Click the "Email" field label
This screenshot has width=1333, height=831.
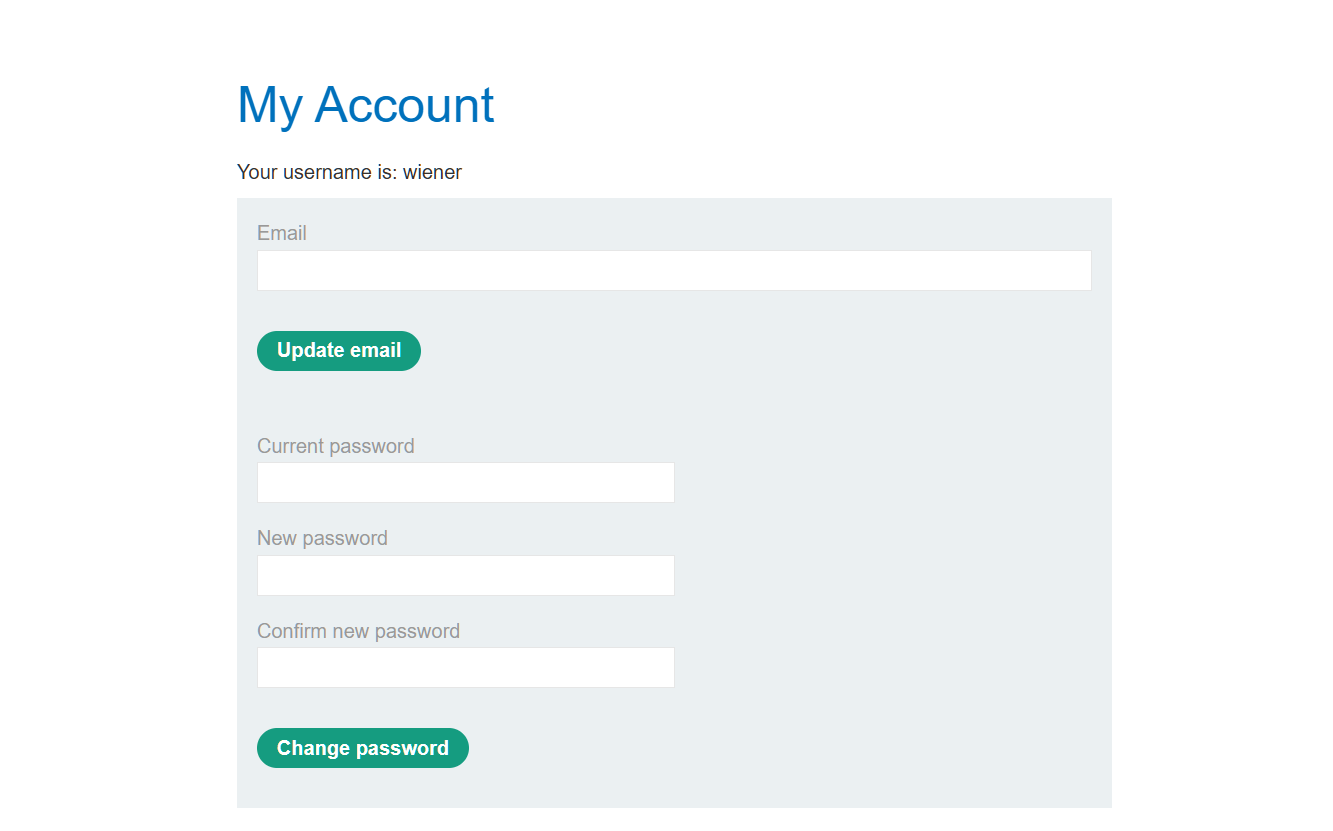282,233
